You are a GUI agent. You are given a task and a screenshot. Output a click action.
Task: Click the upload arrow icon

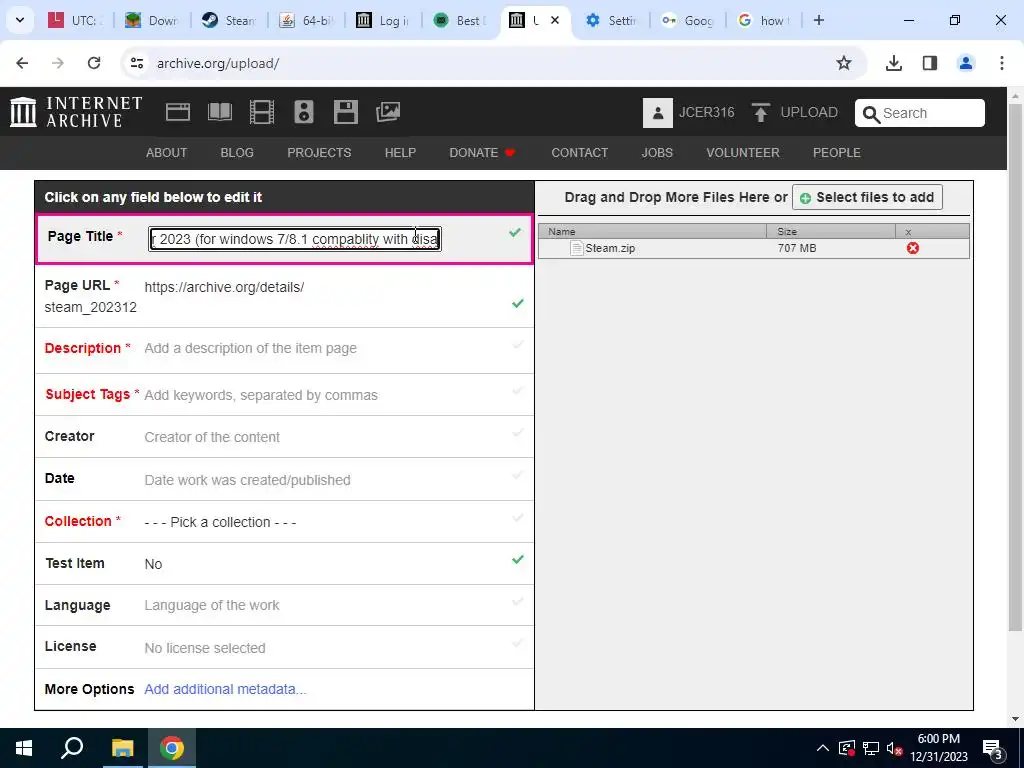tap(760, 112)
